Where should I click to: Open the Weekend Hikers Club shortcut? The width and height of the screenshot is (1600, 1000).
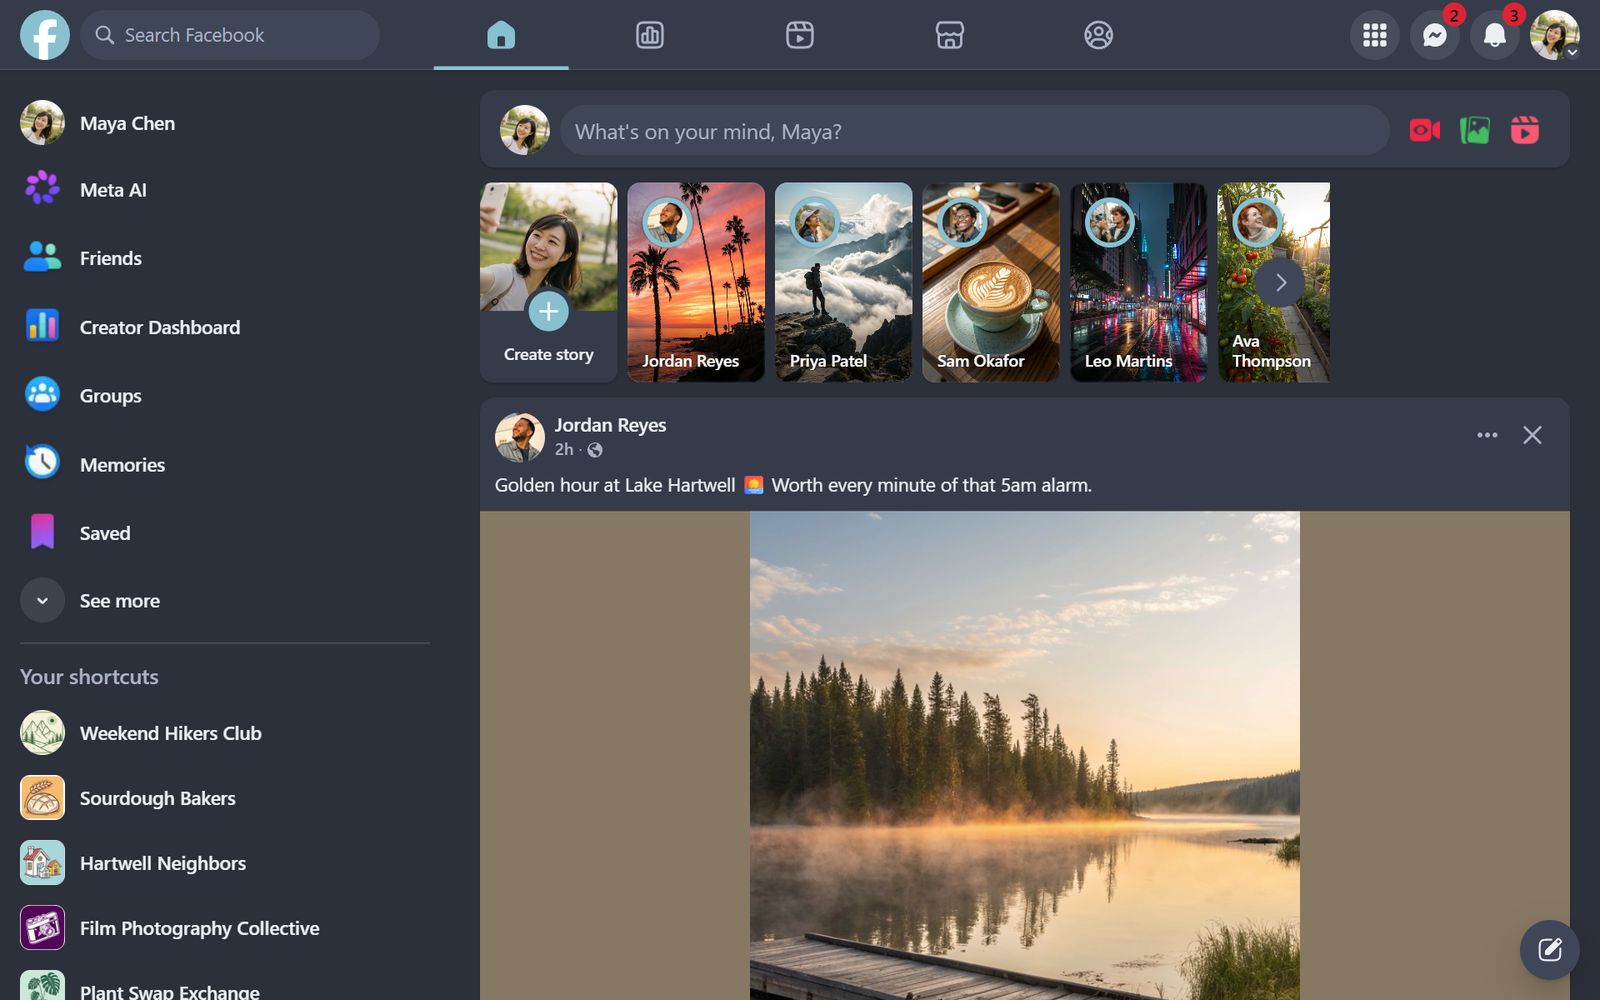pyautogui.click(x=225, y=733)
